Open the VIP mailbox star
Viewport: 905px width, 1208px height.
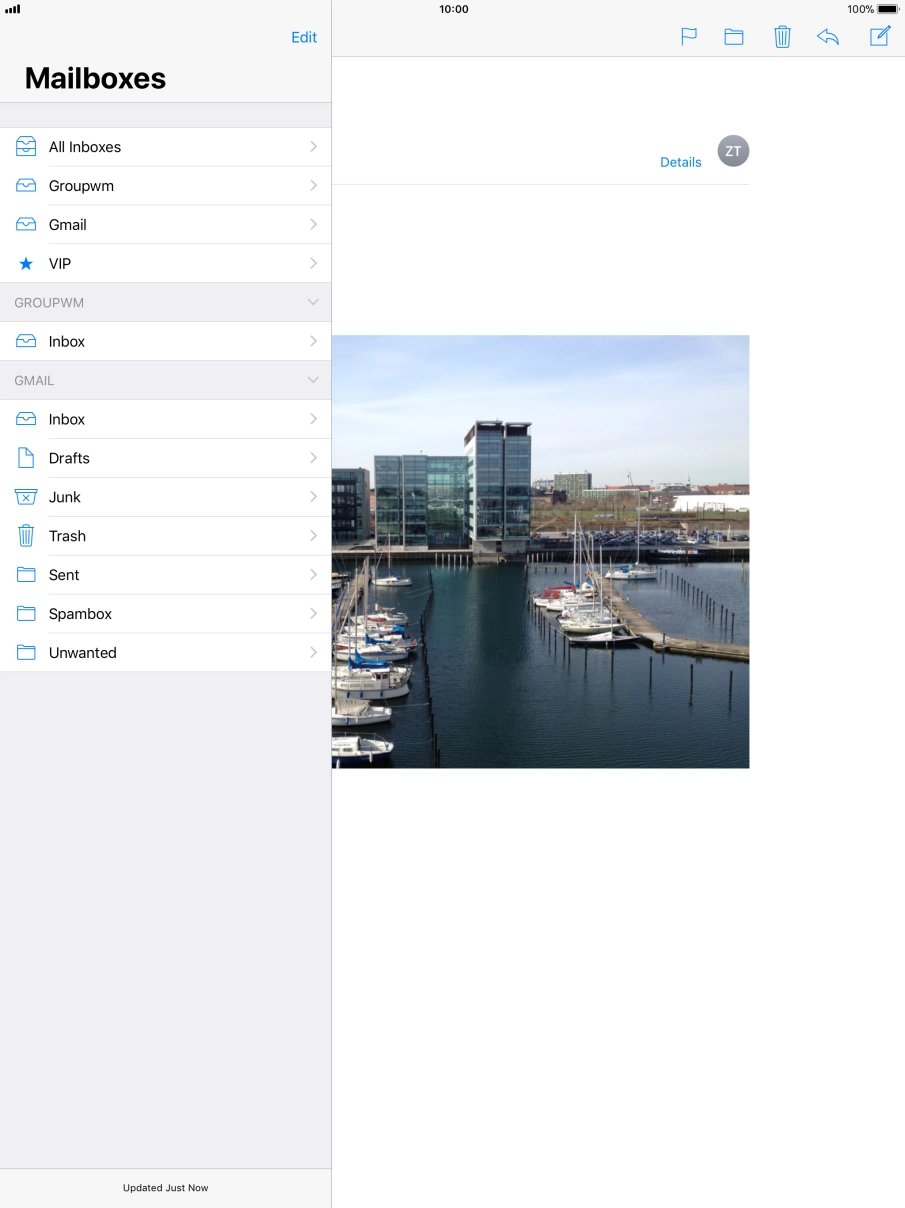pos(26,264)
